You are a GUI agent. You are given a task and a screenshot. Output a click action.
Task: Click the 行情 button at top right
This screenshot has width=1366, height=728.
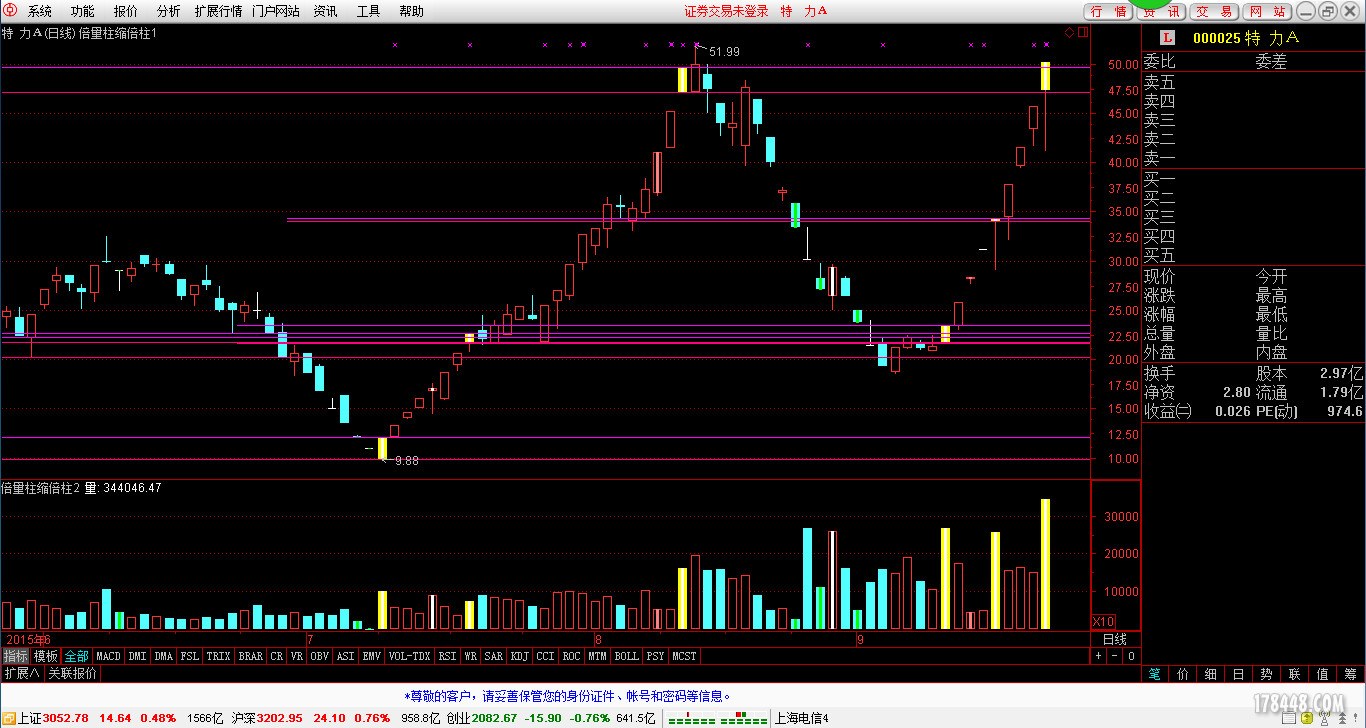(1109, 11)
